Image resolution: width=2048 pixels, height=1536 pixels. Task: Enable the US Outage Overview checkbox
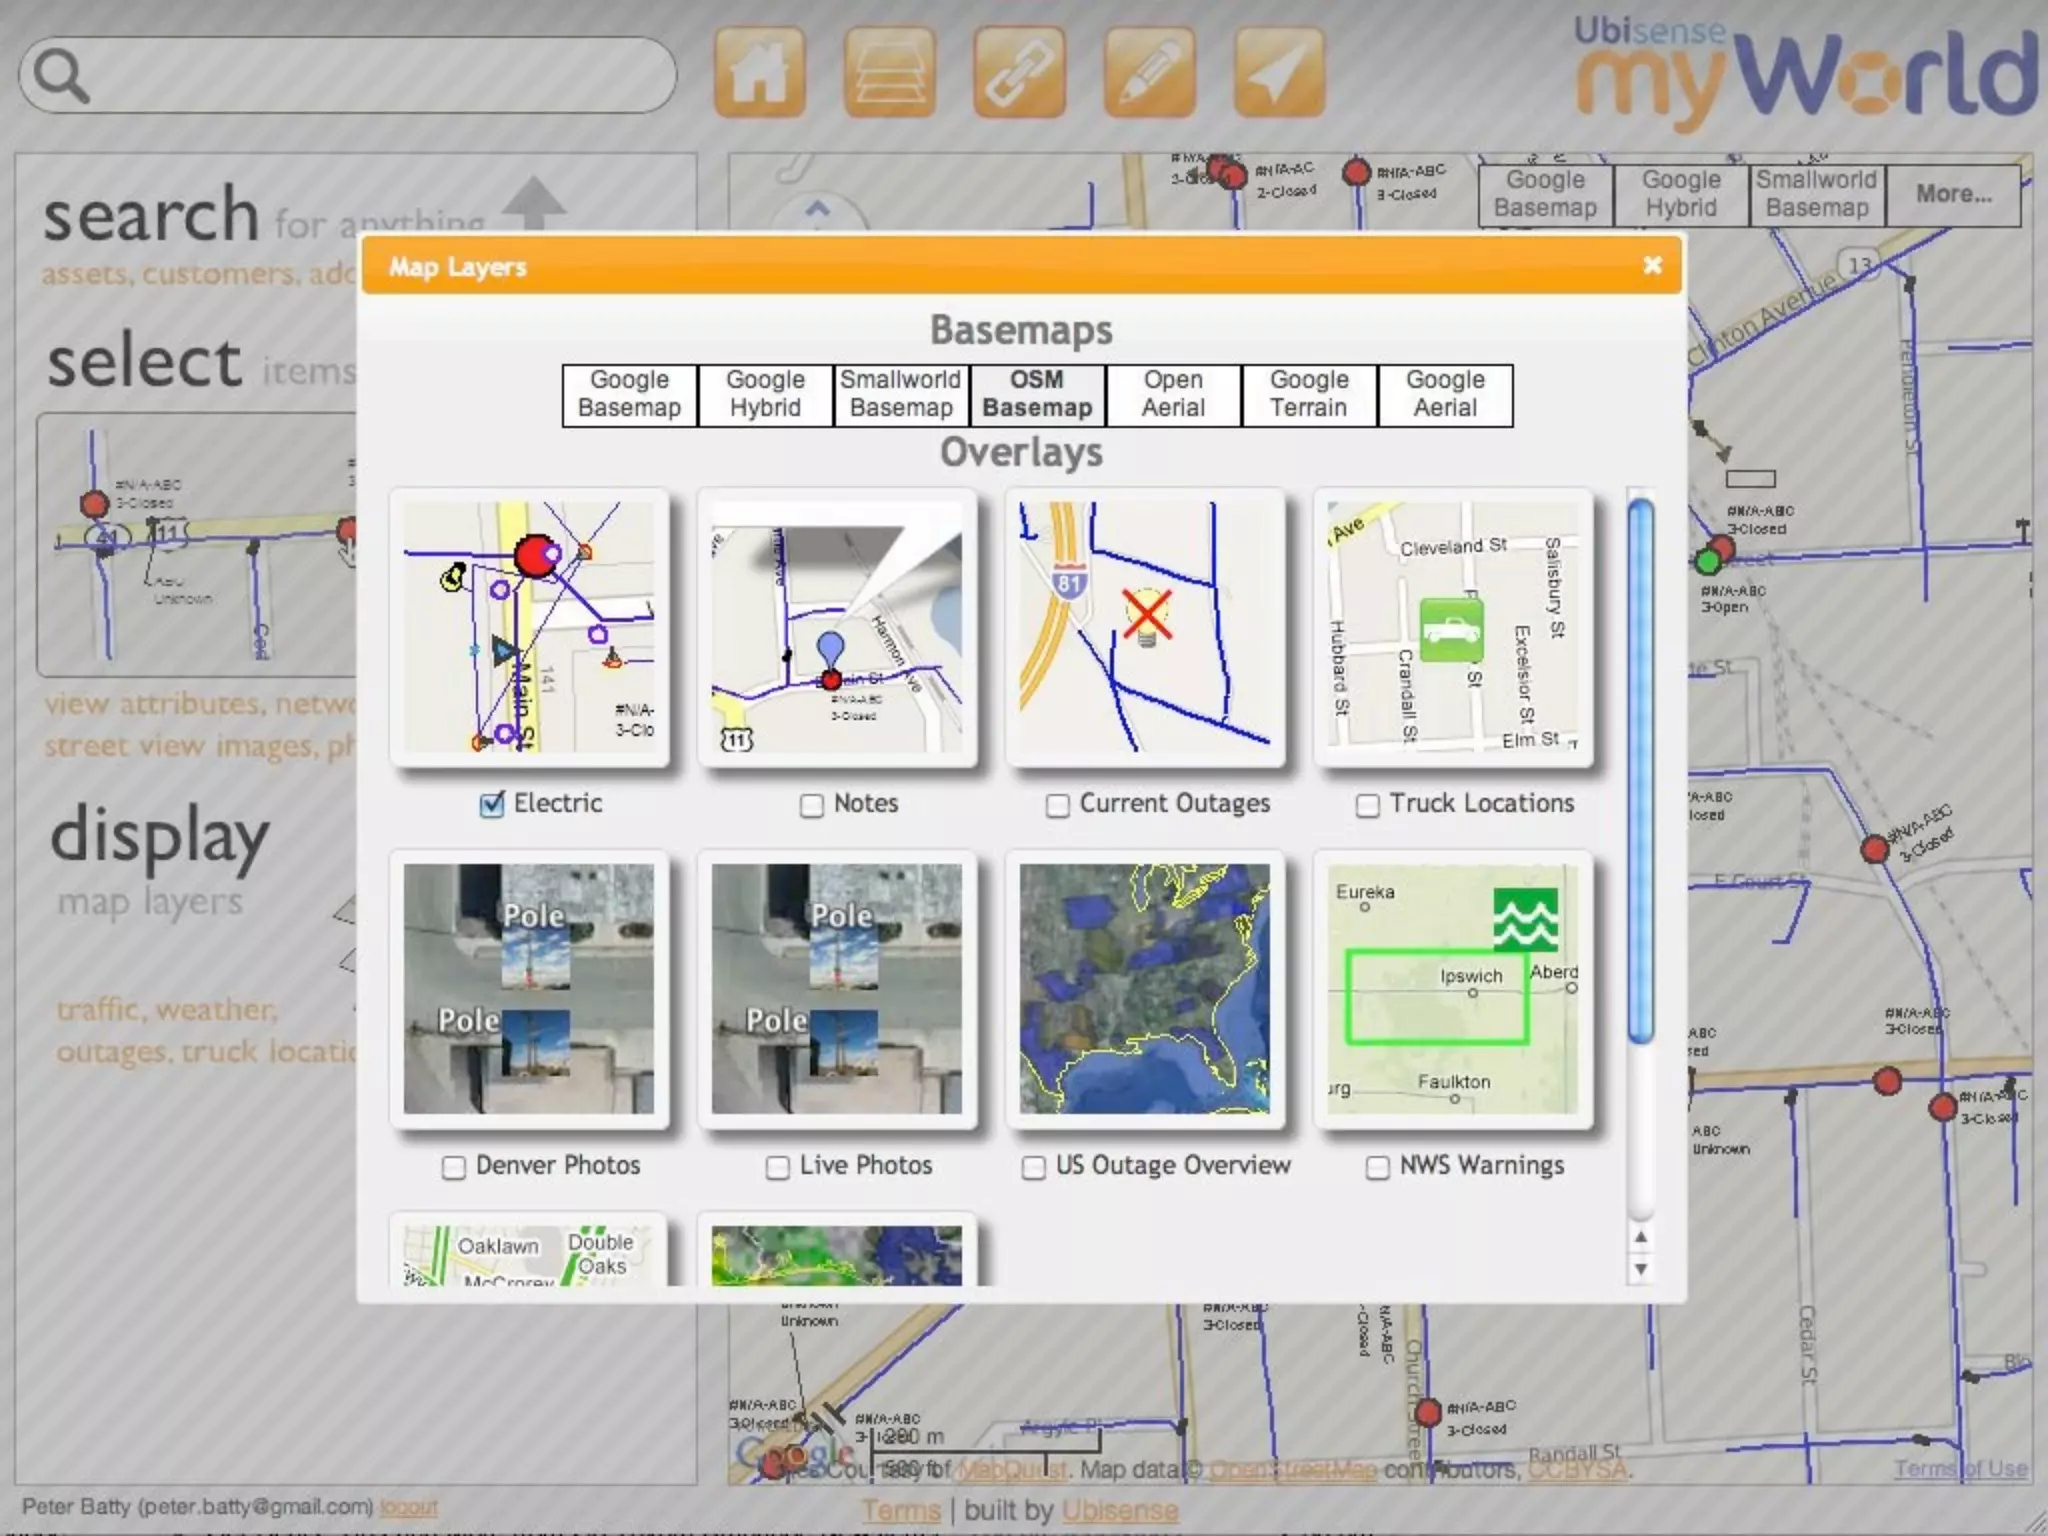point(1034,1167)
